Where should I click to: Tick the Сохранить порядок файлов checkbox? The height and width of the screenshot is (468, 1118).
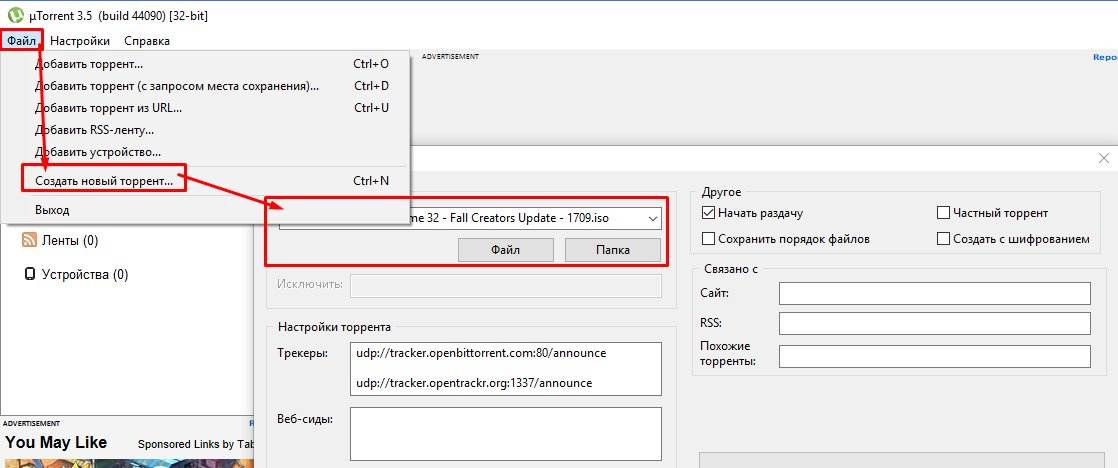point(709,239)
